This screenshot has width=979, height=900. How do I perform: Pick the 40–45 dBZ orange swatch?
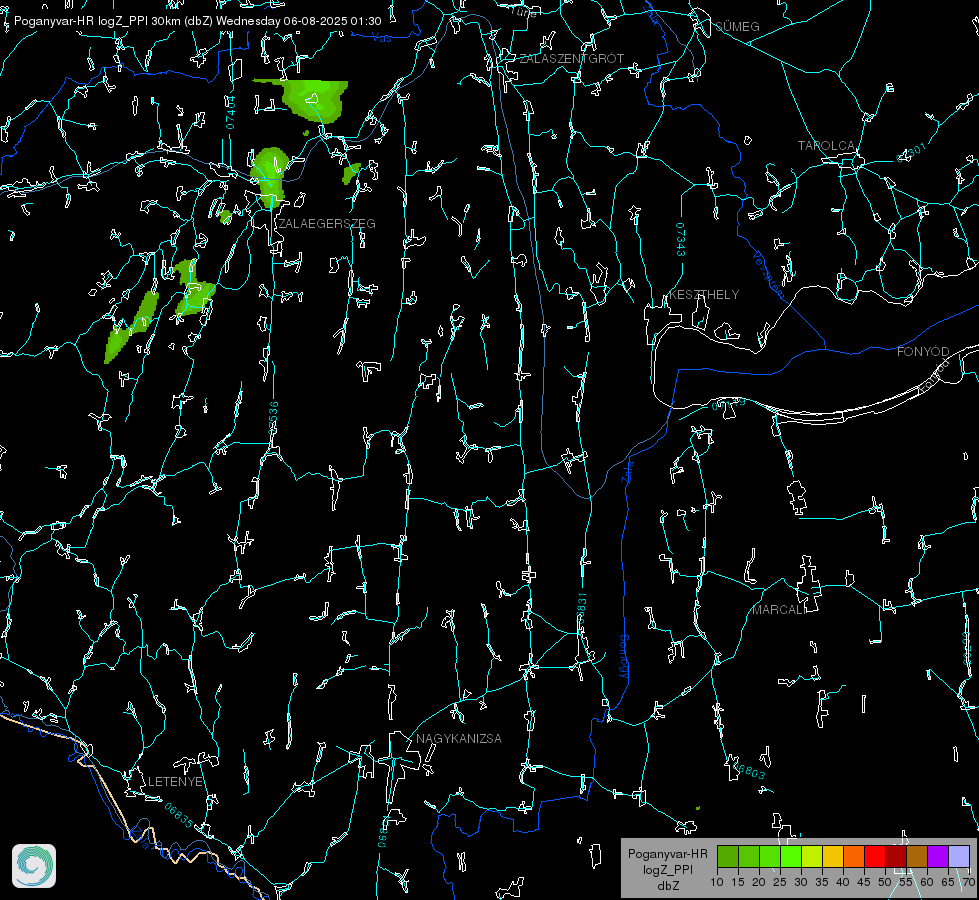click(854, 856)
